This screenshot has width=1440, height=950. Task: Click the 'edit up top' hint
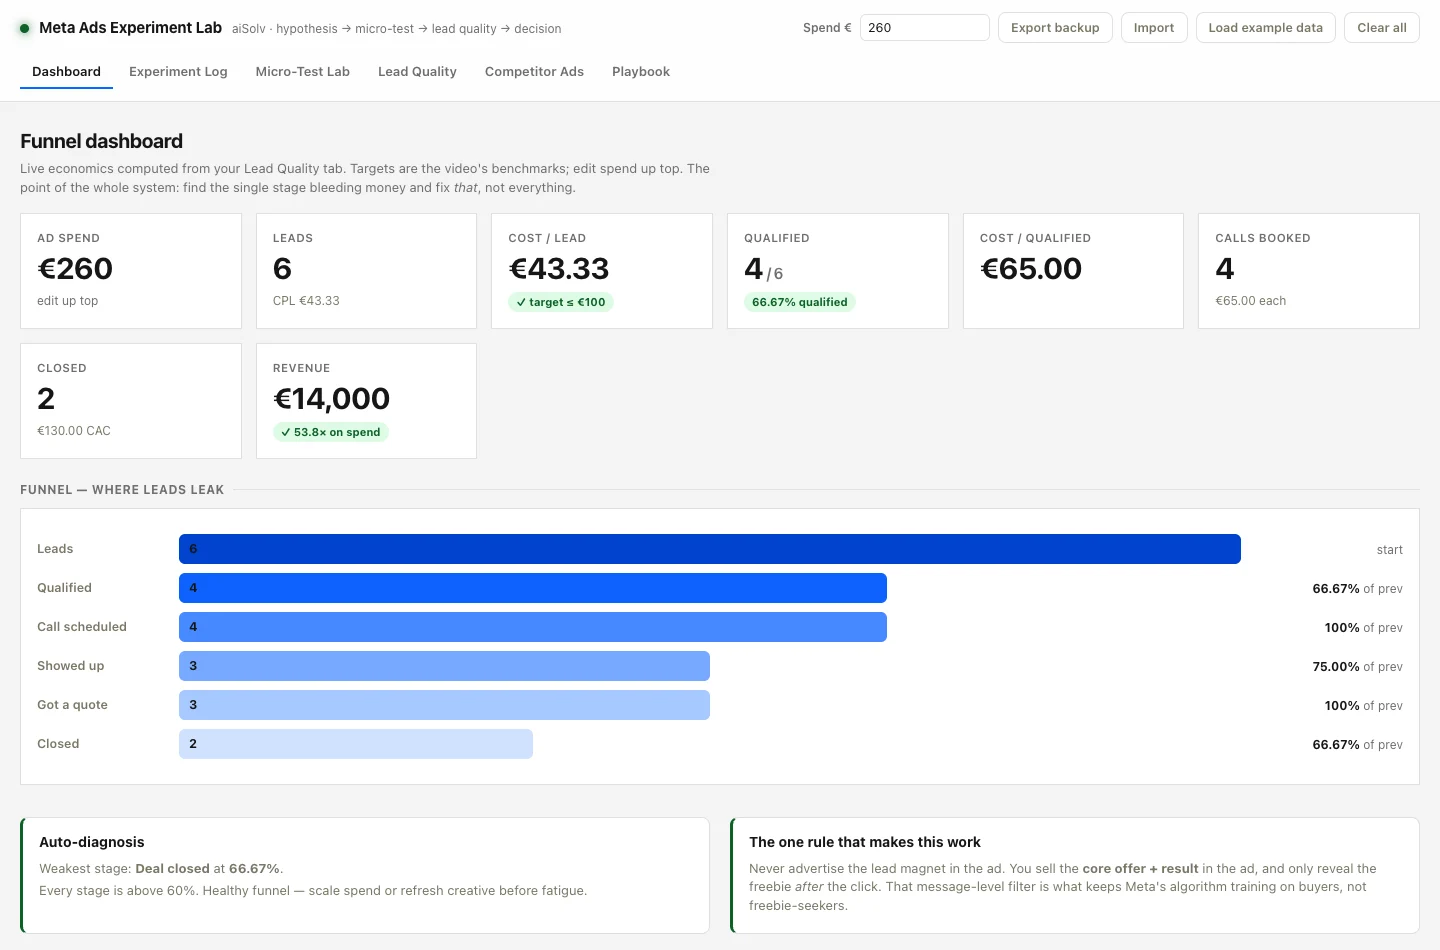point(68,301)
